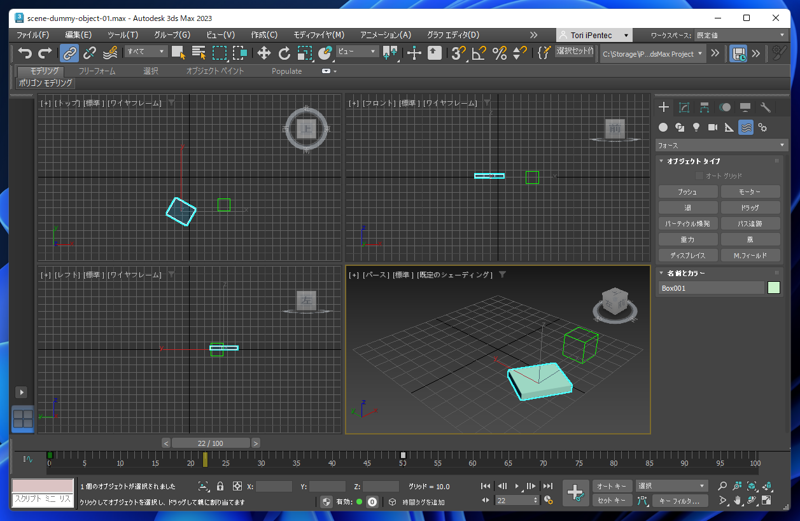Toggle the Auto Key (オートキー) mode

611,486
